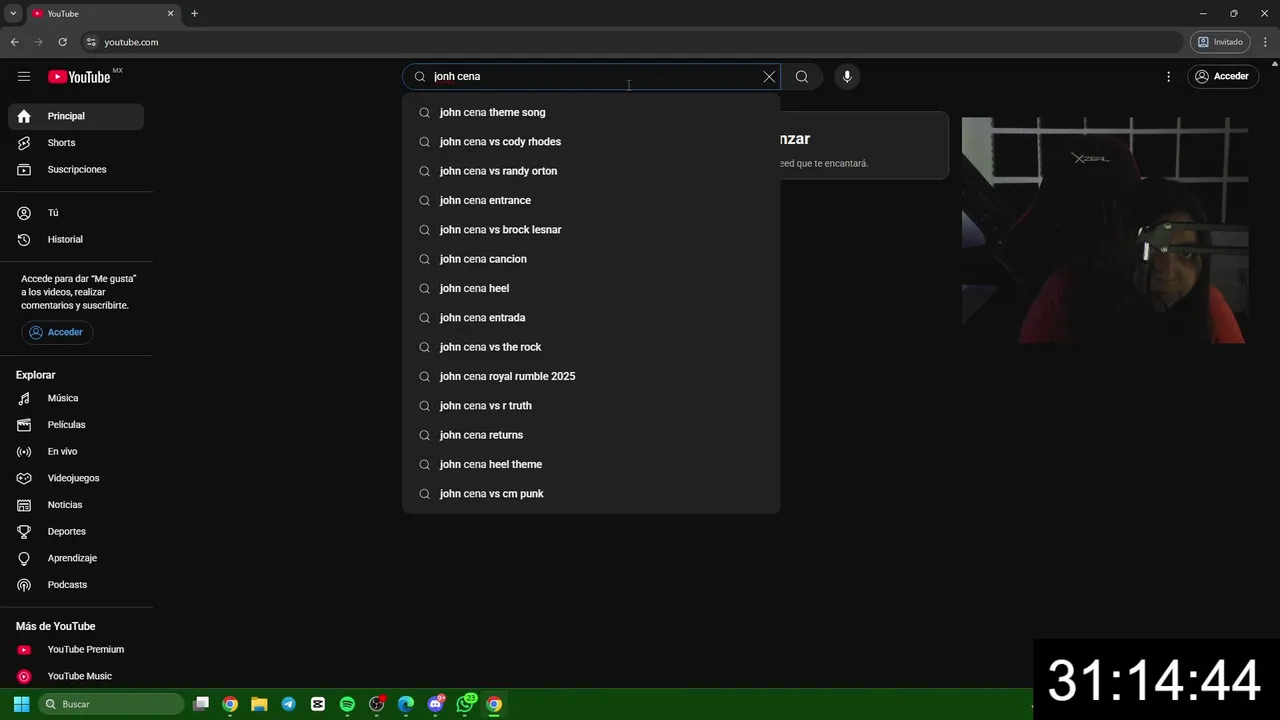Open the Windows Start menu
Viewport: 1280px width, 720px height.
coord(22,704)
